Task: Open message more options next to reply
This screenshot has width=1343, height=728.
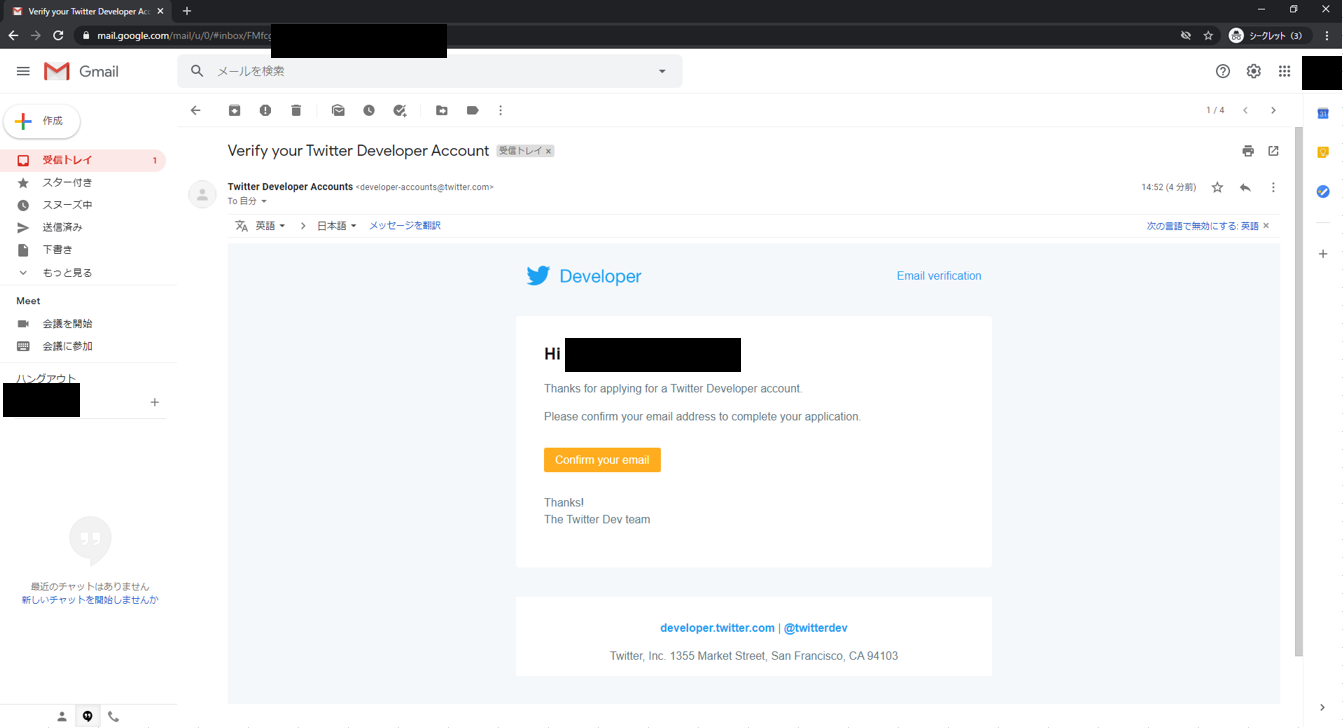Action: tap(1273, 187)
